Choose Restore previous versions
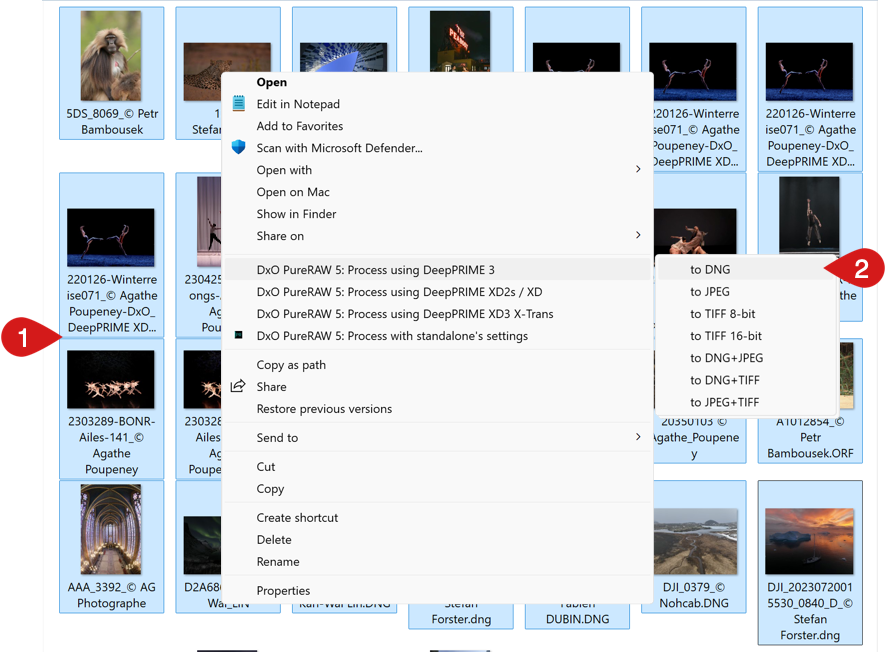Screen dimensions: 886x652 pos(324,408)
